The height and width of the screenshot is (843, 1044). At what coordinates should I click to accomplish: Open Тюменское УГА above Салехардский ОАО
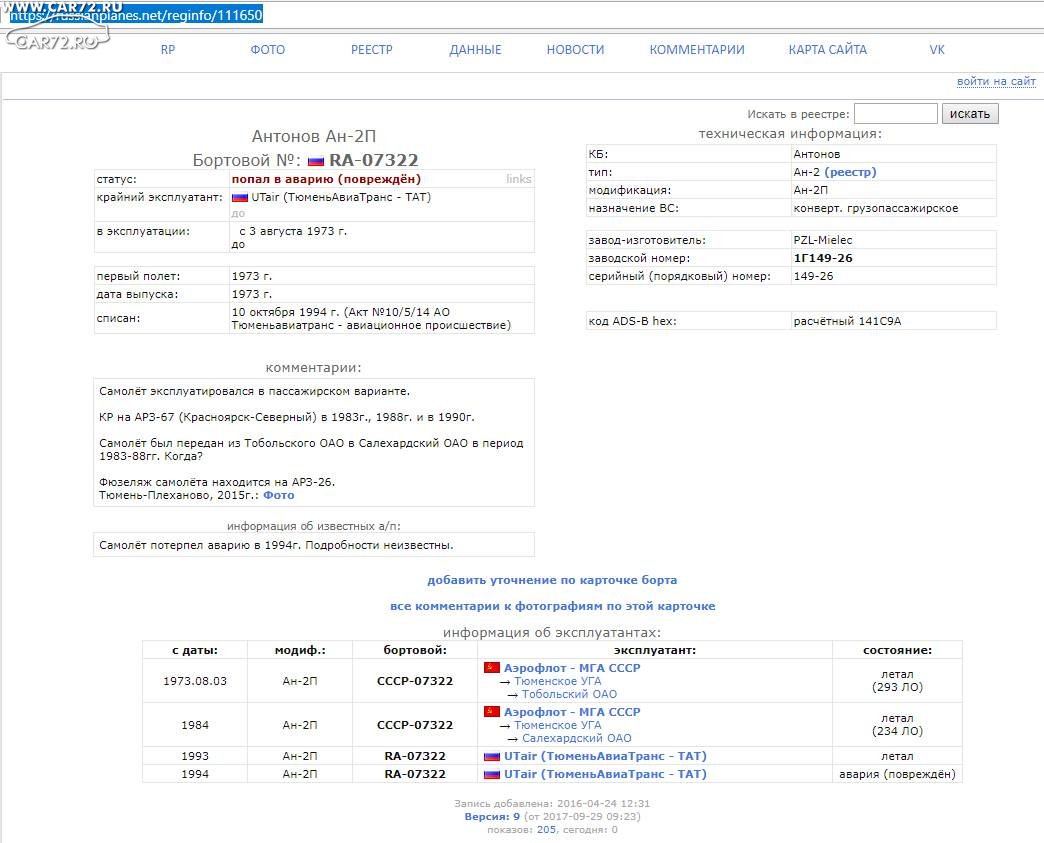coord(557,725)
